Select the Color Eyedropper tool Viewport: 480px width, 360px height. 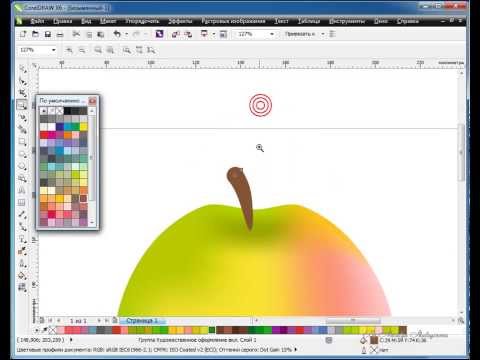tap(22, 251)
